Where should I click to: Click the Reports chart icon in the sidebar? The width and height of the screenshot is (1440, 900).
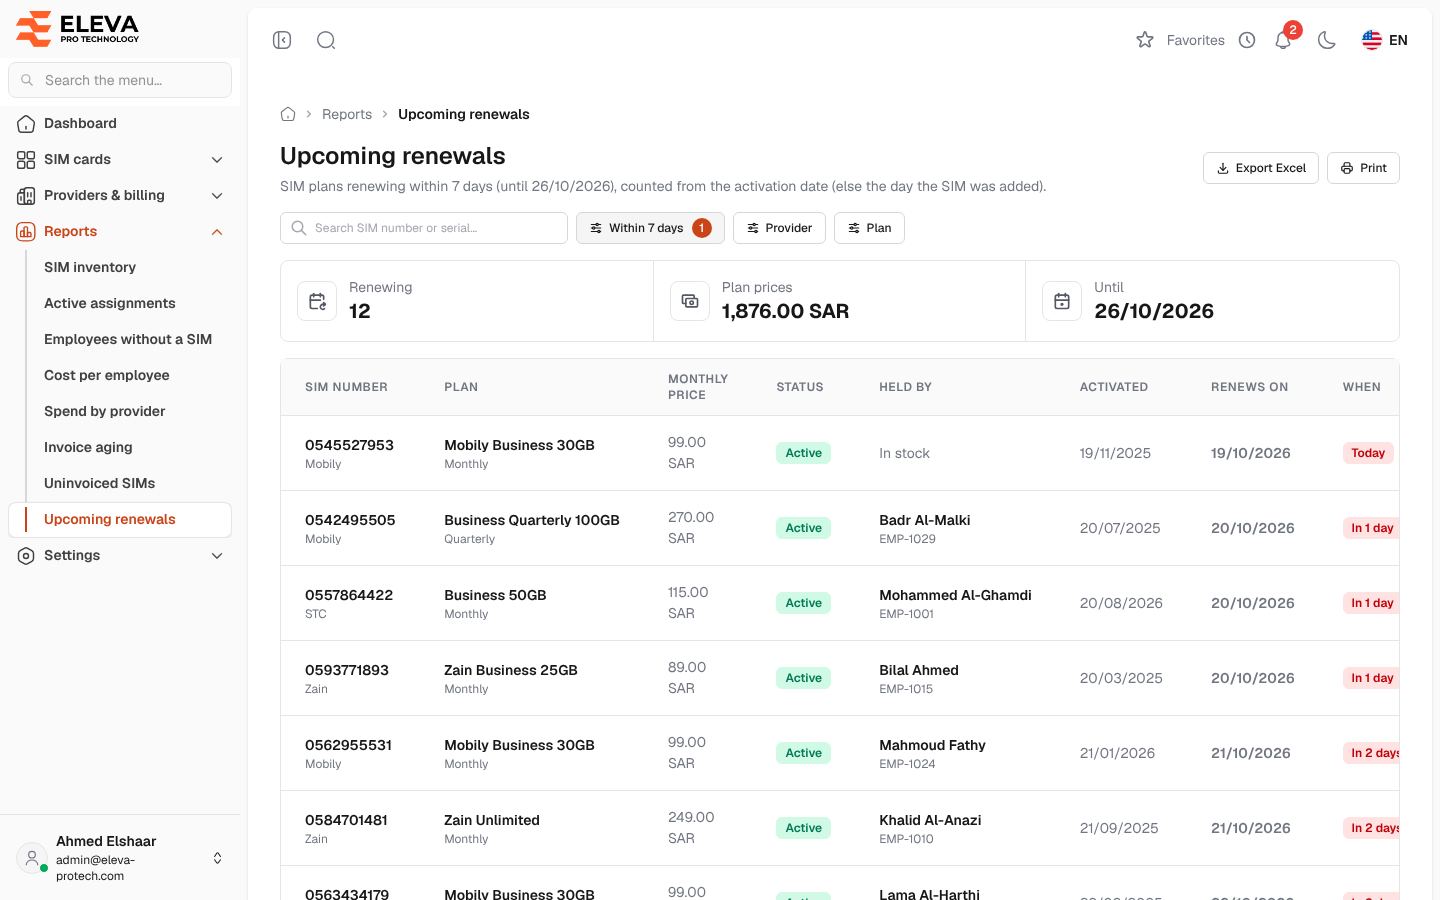(26, 231)
